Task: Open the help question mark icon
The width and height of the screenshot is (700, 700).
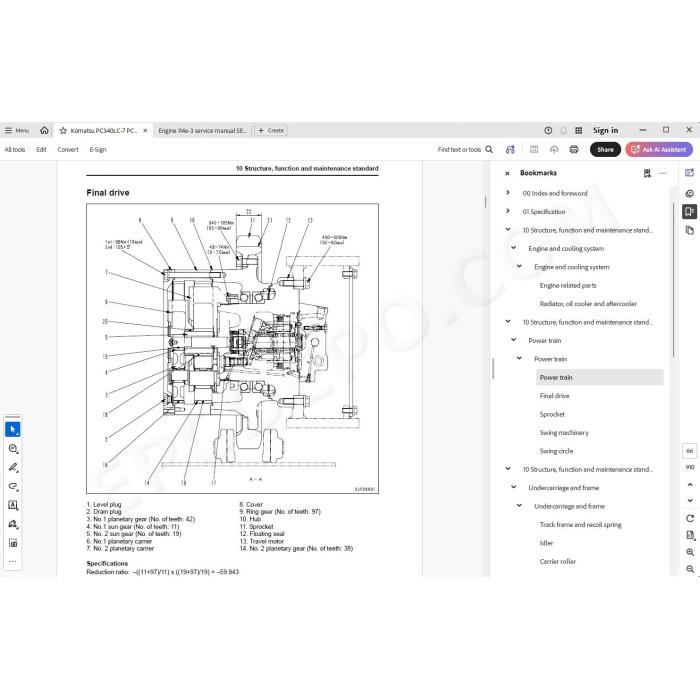Action: point(548,130)
